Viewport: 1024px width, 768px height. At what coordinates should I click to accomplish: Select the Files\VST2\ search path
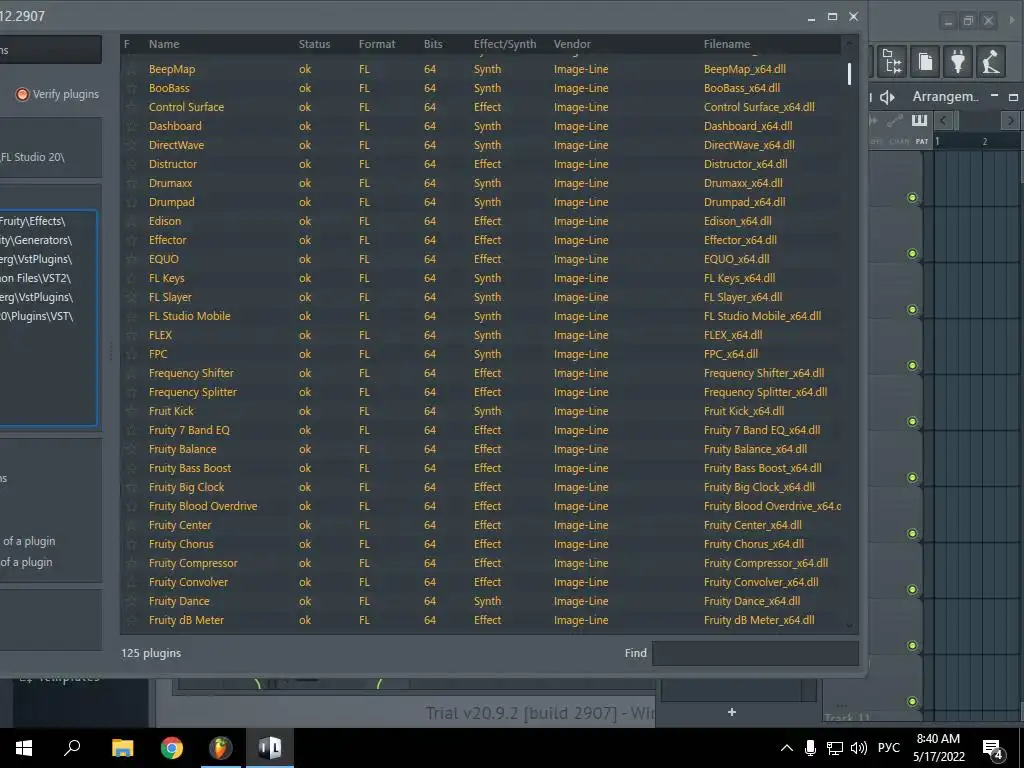[35, 278]
